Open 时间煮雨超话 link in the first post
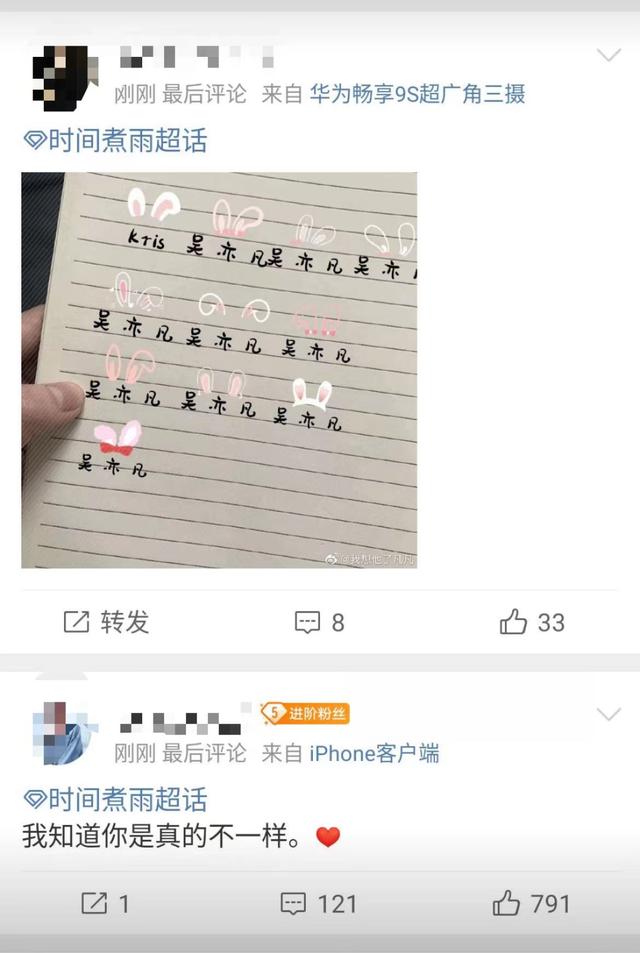The height and width of the screenshot is (953, 640). (x=128, y=140)
